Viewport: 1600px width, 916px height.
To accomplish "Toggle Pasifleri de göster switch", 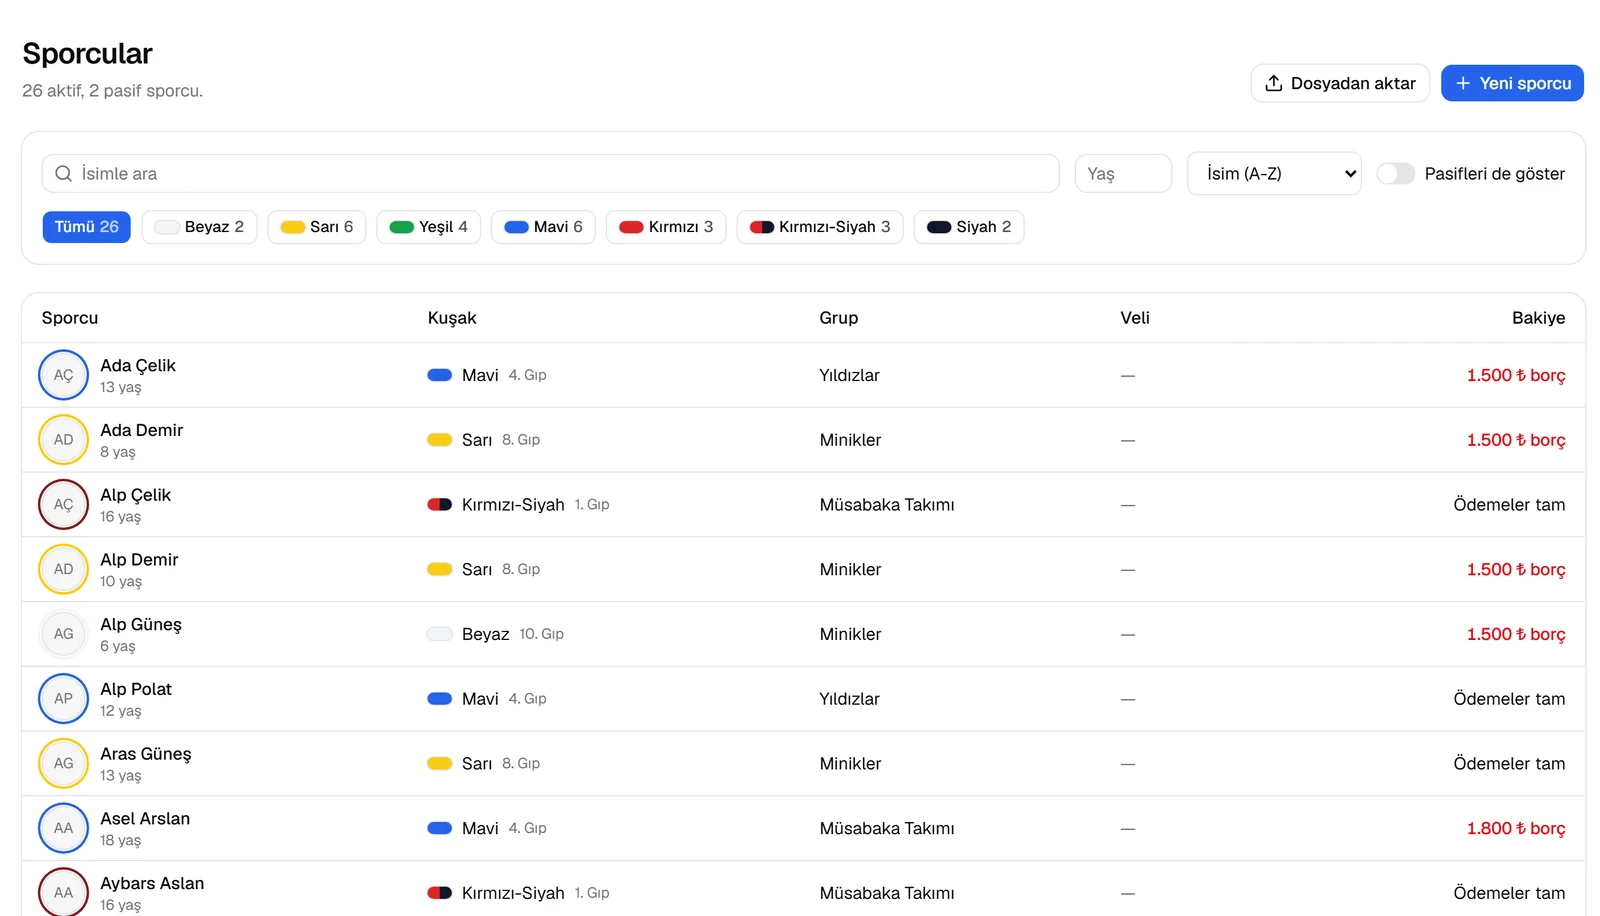I will tap(1395, 174).
